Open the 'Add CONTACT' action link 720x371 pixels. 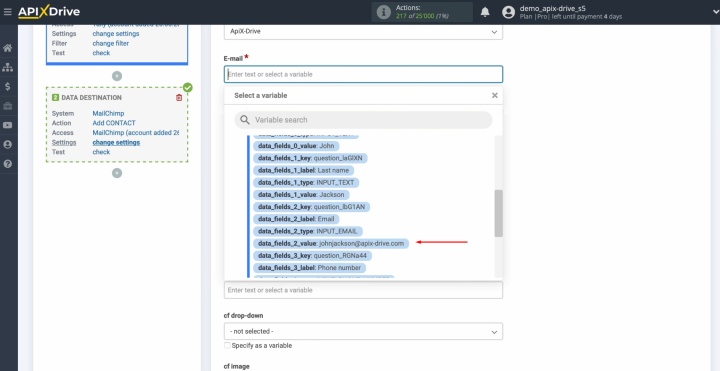click(114, 123)
